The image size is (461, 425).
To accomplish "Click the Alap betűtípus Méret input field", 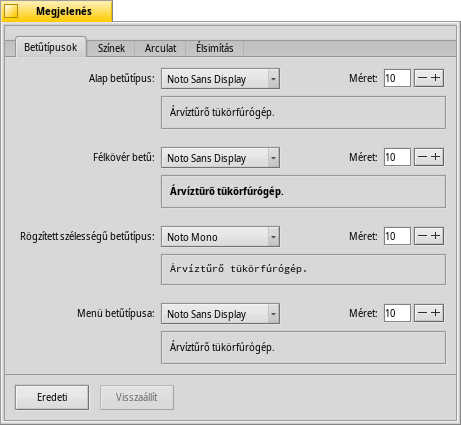I will click(397, 78).
